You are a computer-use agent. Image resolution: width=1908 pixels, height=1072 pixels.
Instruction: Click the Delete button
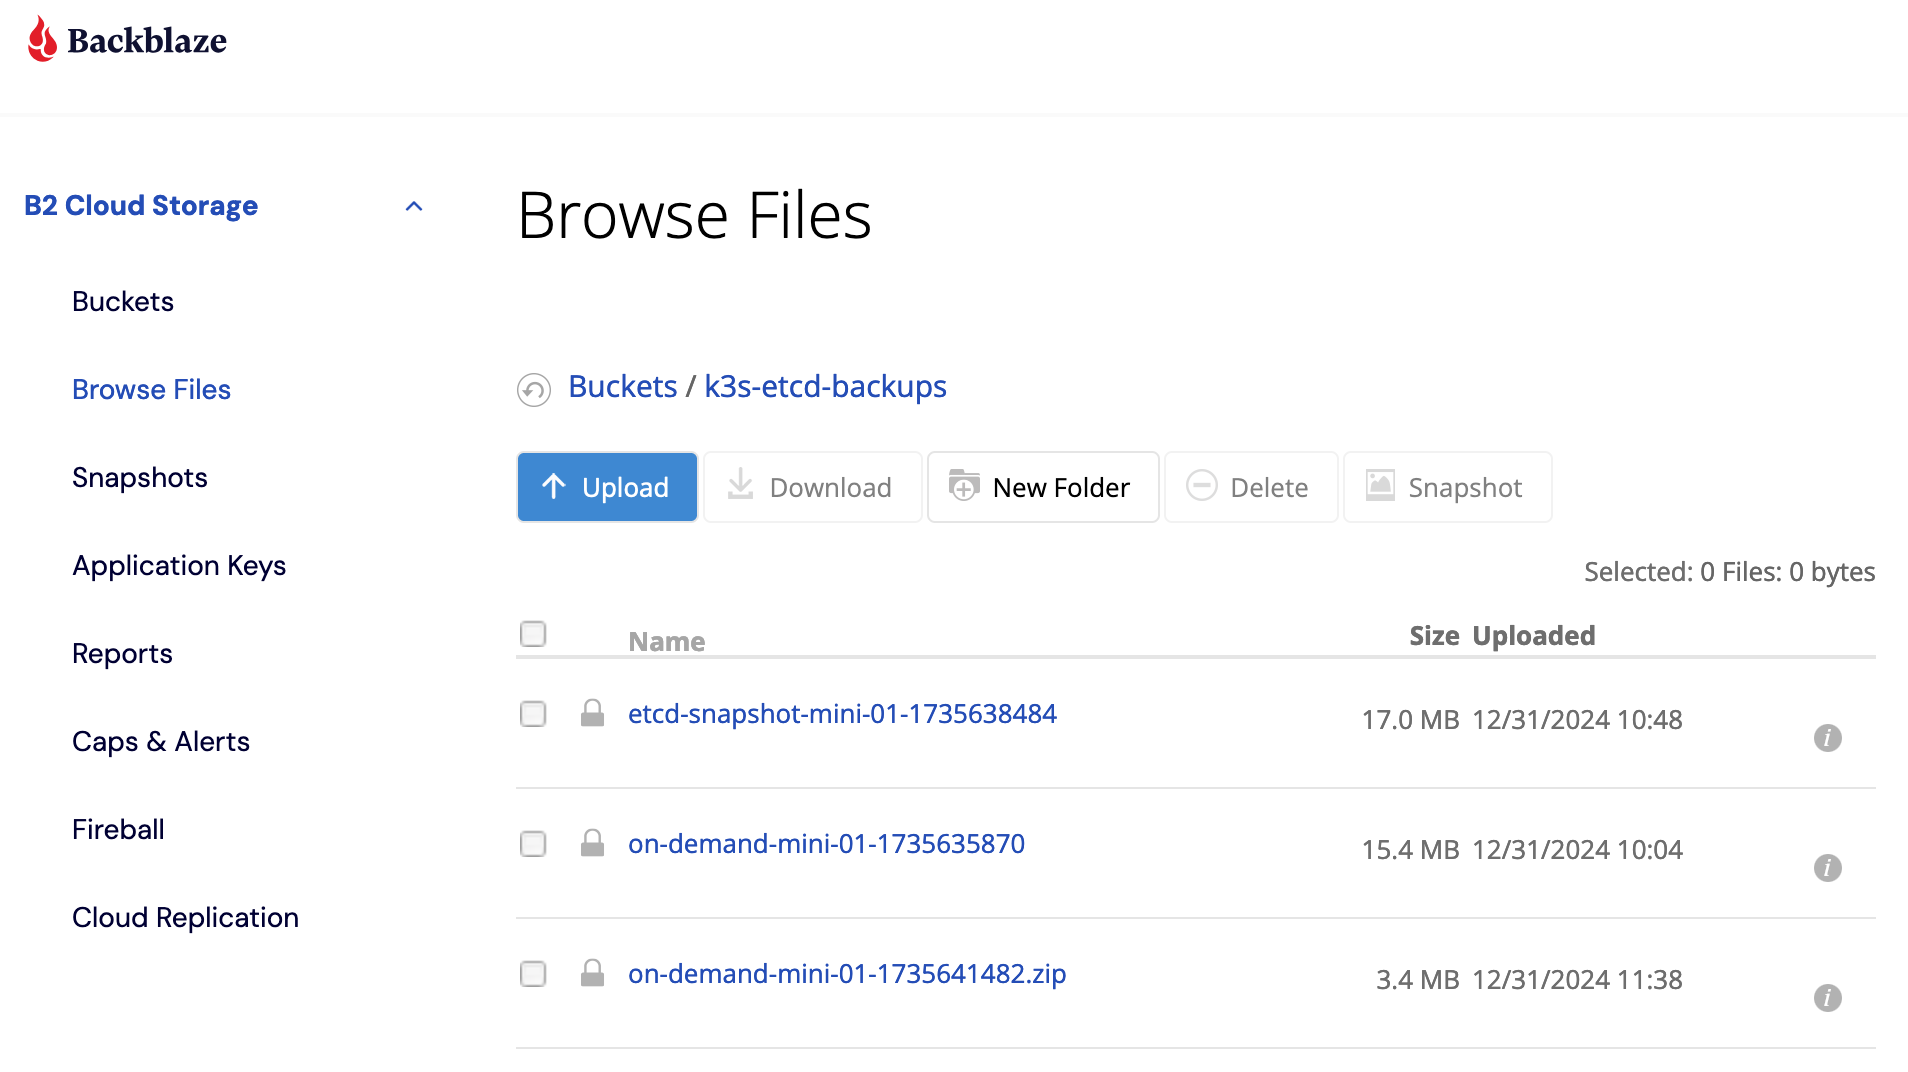coord(1251,487)
